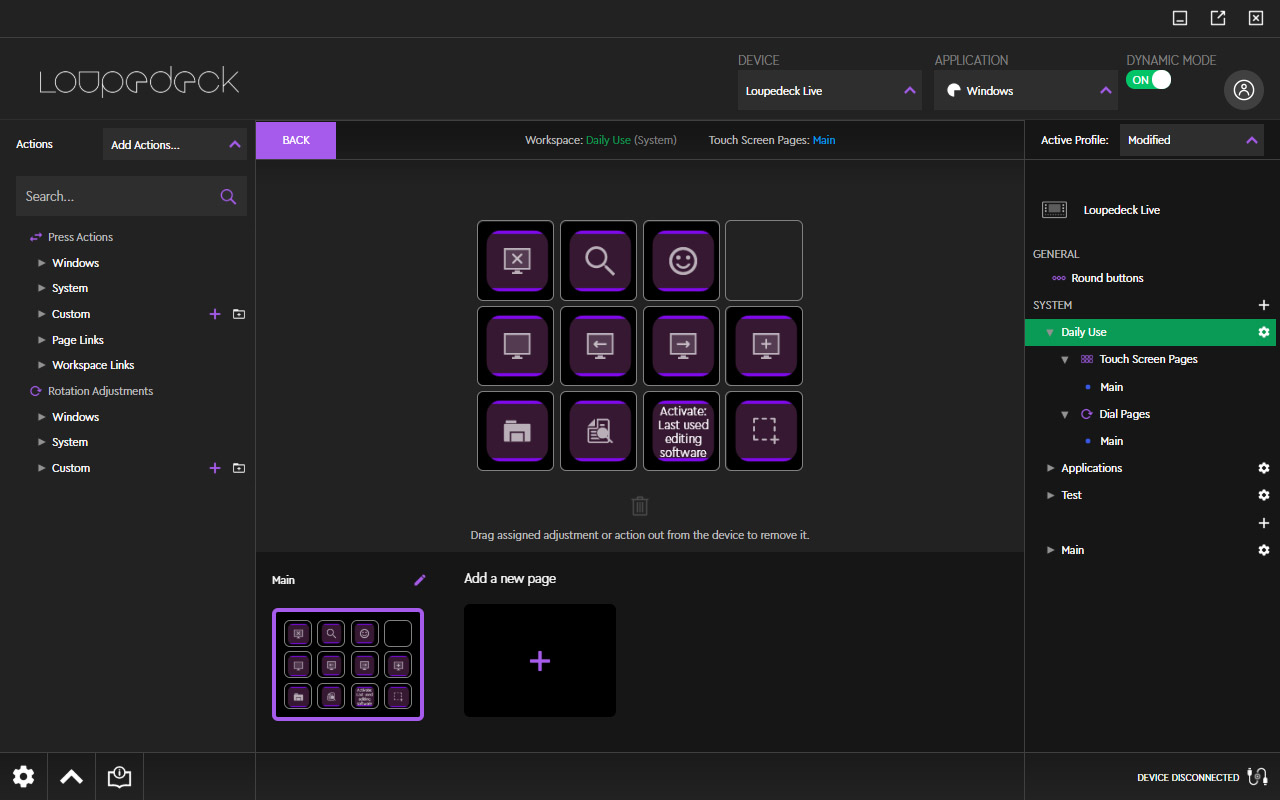
Task: Select Activate Last used editing software button
Action: [x=681, y=431]
